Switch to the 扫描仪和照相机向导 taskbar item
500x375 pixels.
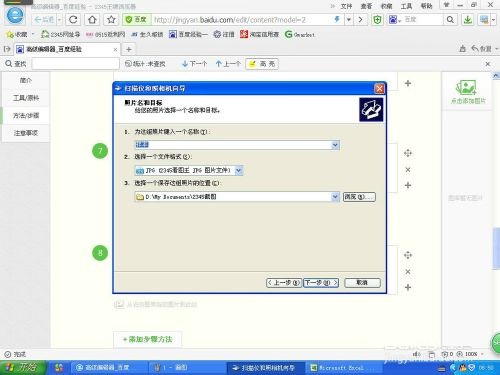click(x=265, y=368)
